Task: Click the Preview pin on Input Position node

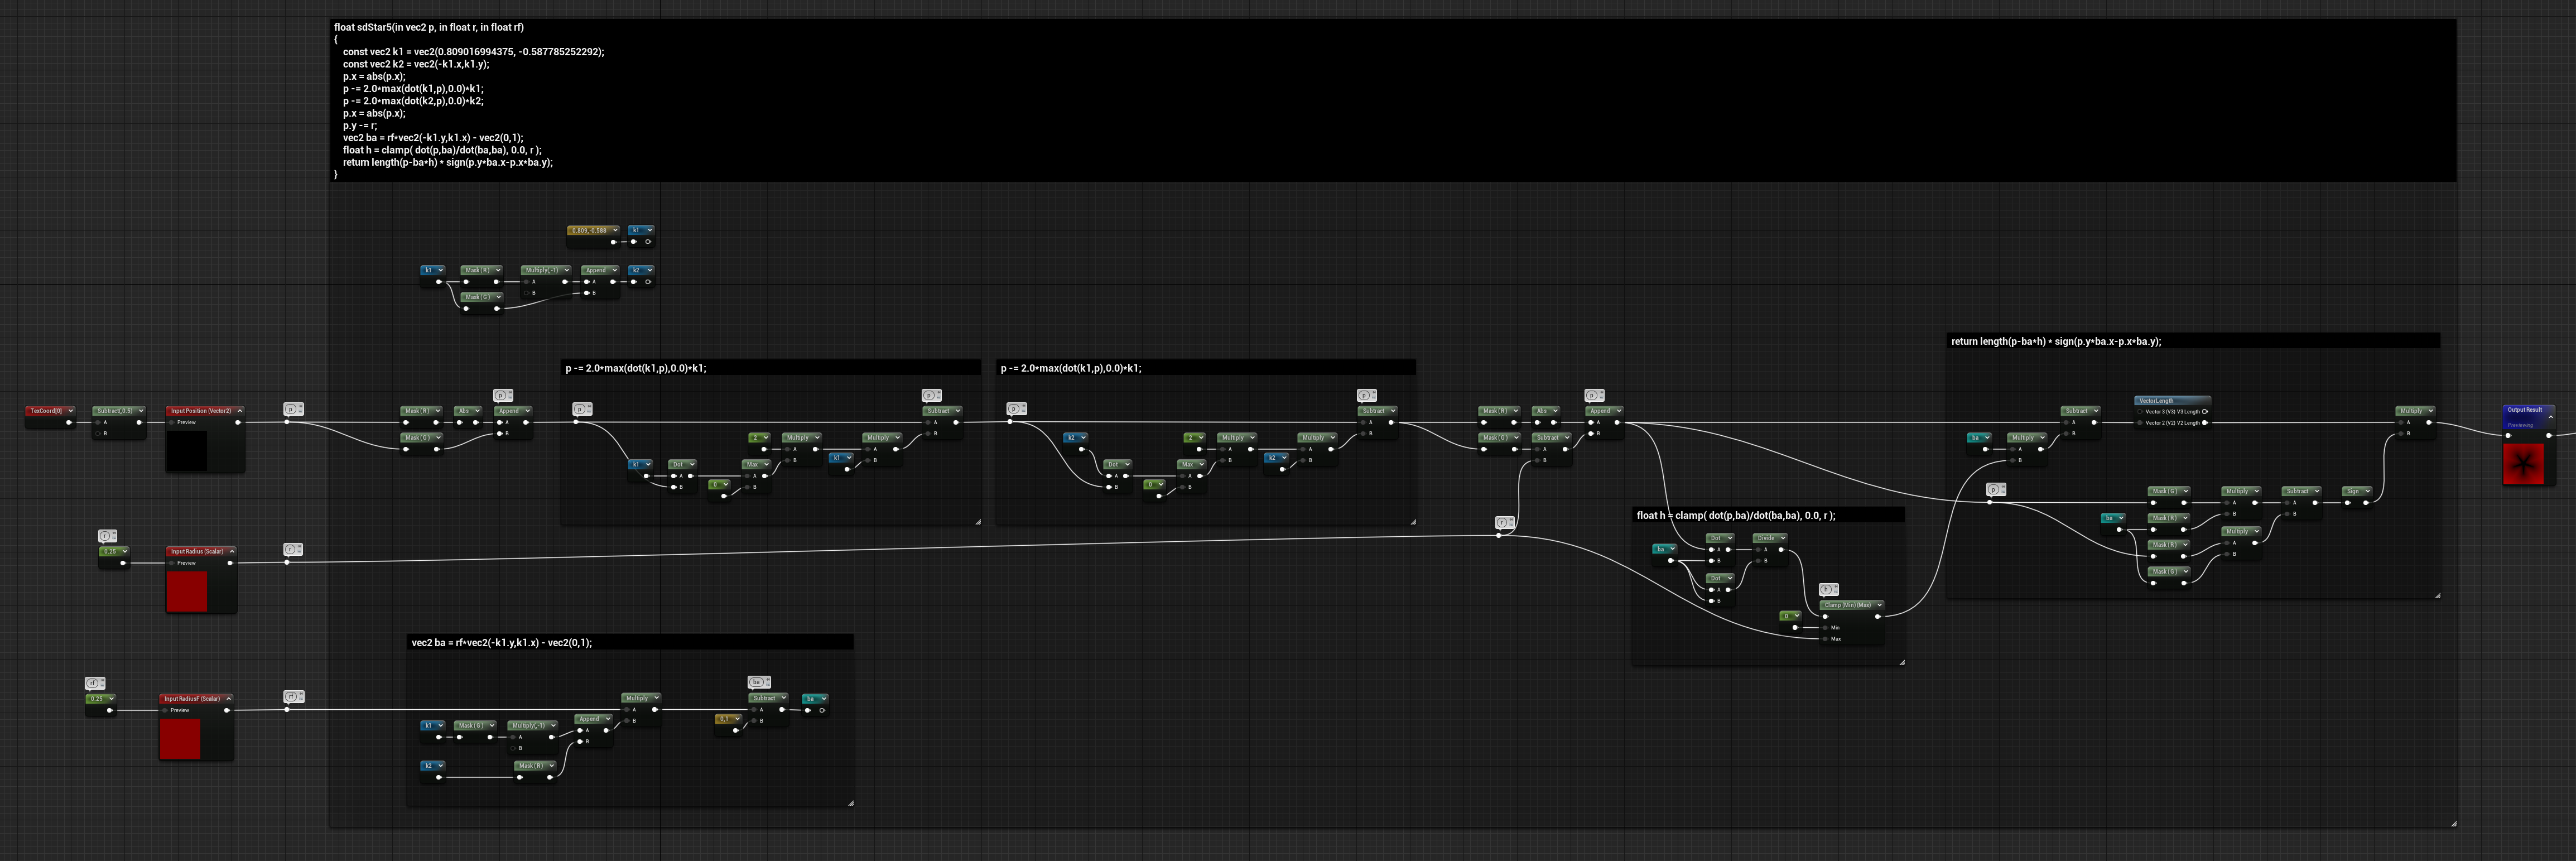Action: pos(172,422)
